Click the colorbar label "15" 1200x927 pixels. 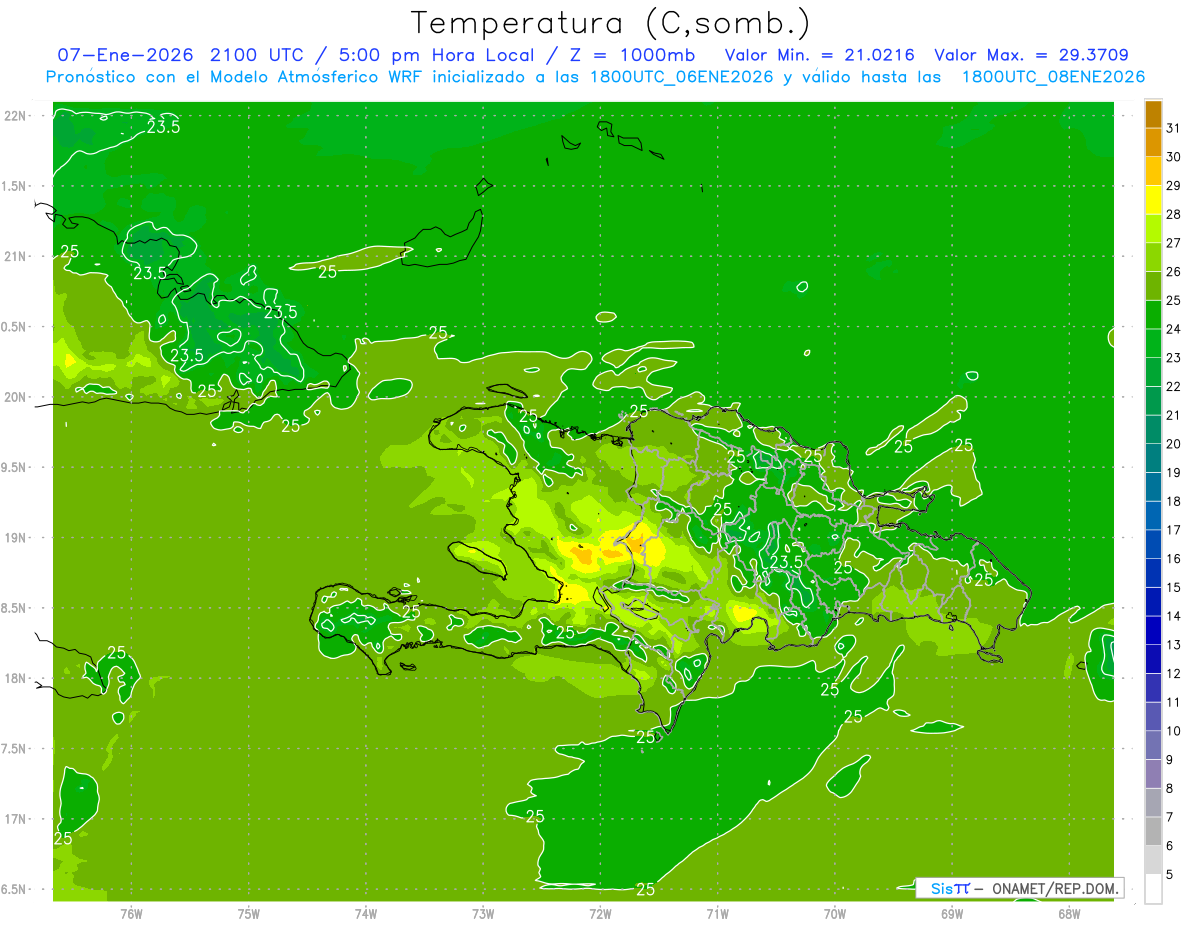coord(1174,587)
